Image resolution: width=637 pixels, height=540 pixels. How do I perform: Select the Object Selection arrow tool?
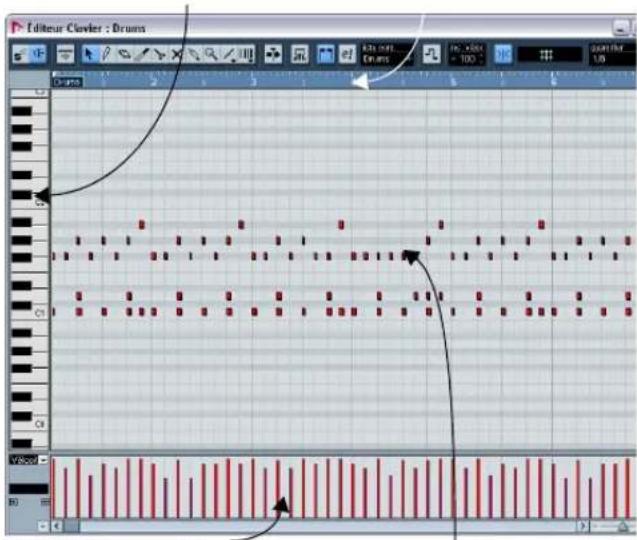(89, 54)
